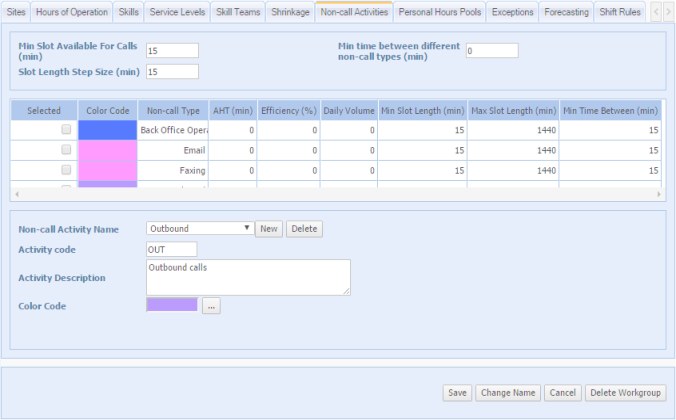Image resolution: width=676 pixels, height=420 pixels.
Task: Open the Non-call Activity Name dropdown
Action: coord(199,229)
